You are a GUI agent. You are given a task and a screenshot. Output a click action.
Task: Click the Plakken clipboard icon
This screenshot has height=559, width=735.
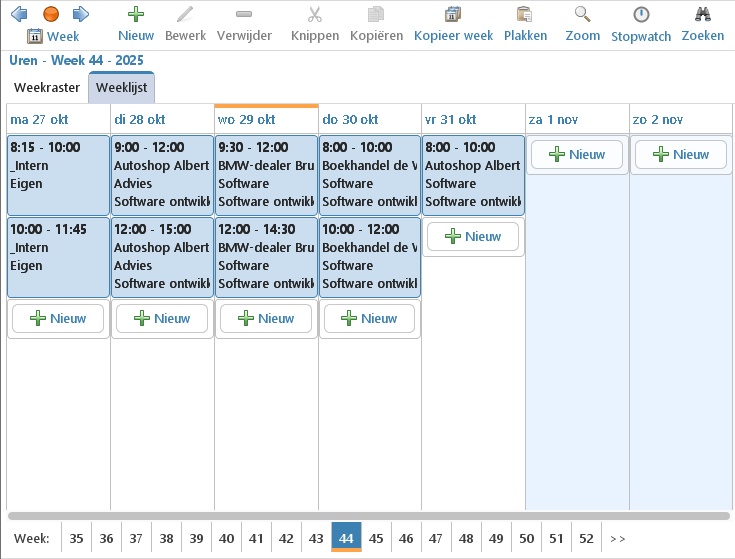click(x=525, y=23)
